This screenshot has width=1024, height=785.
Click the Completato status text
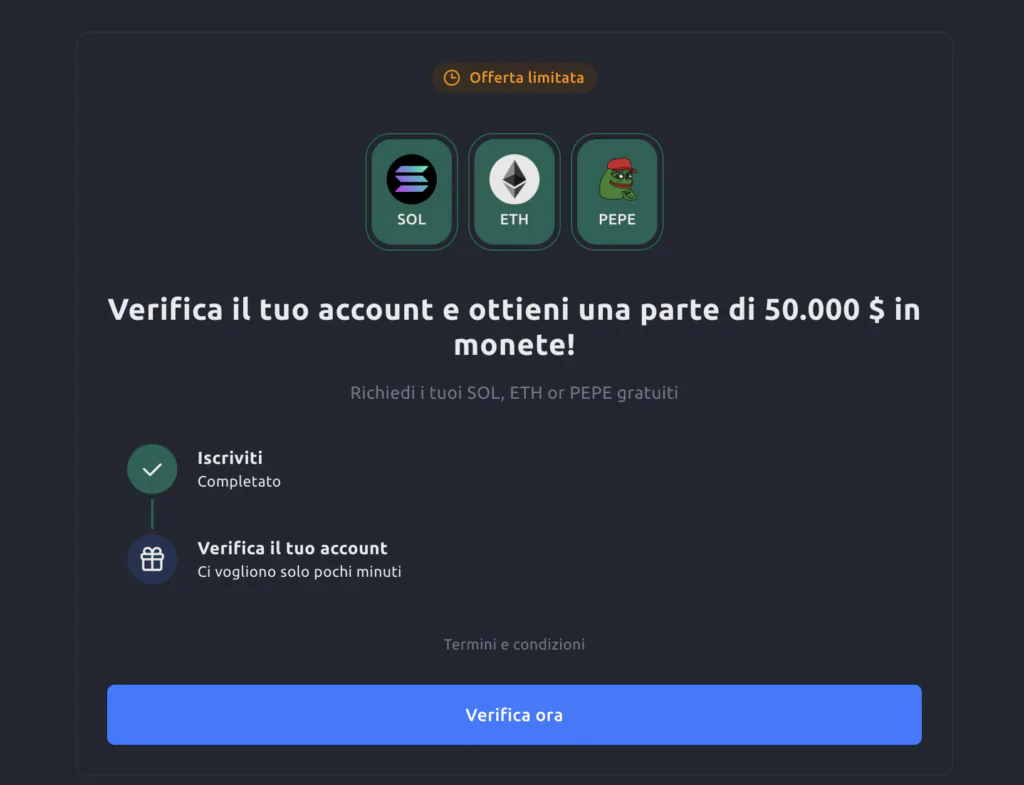pyautogui.click(x=239, y=481)
